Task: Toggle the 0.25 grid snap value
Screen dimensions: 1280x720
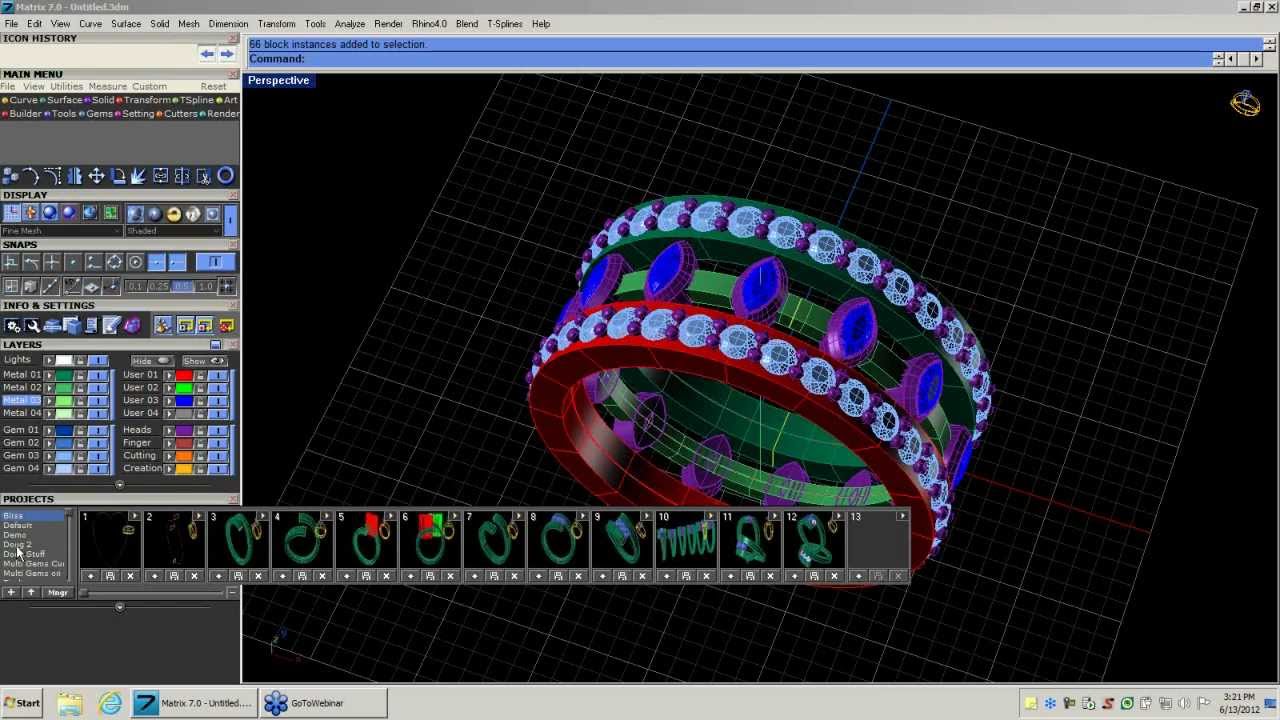Action: coord(159,286)
